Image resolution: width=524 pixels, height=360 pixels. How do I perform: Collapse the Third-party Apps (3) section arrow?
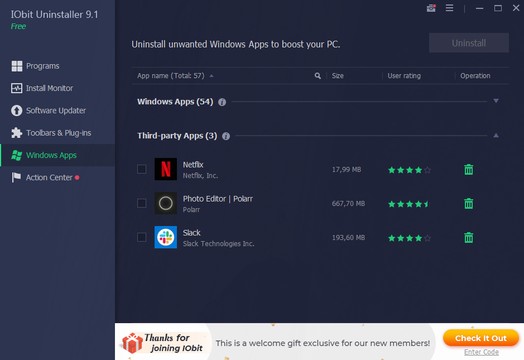[x=496, y=135]
